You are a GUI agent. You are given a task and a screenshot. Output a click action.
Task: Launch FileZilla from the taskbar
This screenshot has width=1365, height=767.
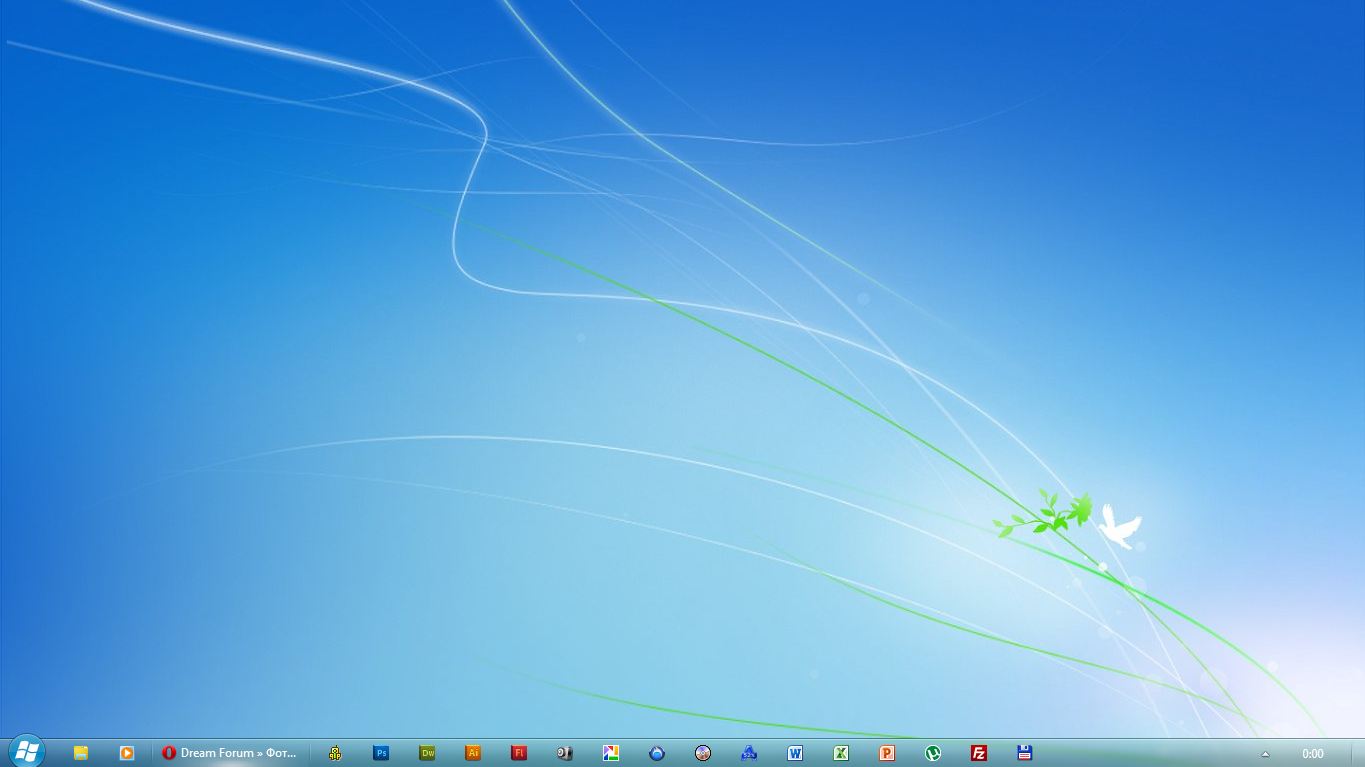[979, 753]
